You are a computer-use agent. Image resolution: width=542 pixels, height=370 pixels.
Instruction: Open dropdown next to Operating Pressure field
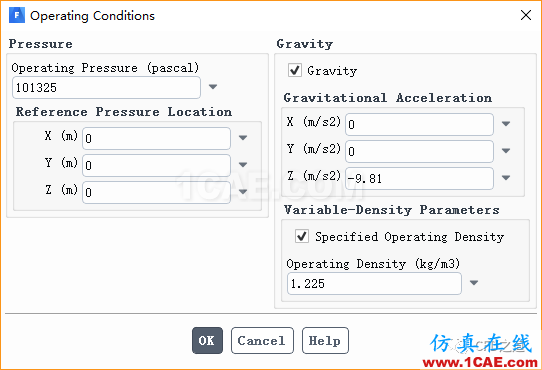coord(213,86)
